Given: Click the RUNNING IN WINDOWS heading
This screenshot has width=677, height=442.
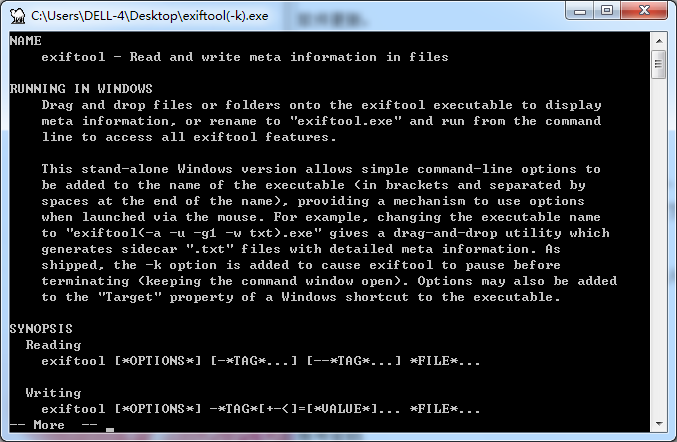Looking at the screenshot, I should click(x=81, y=89).
